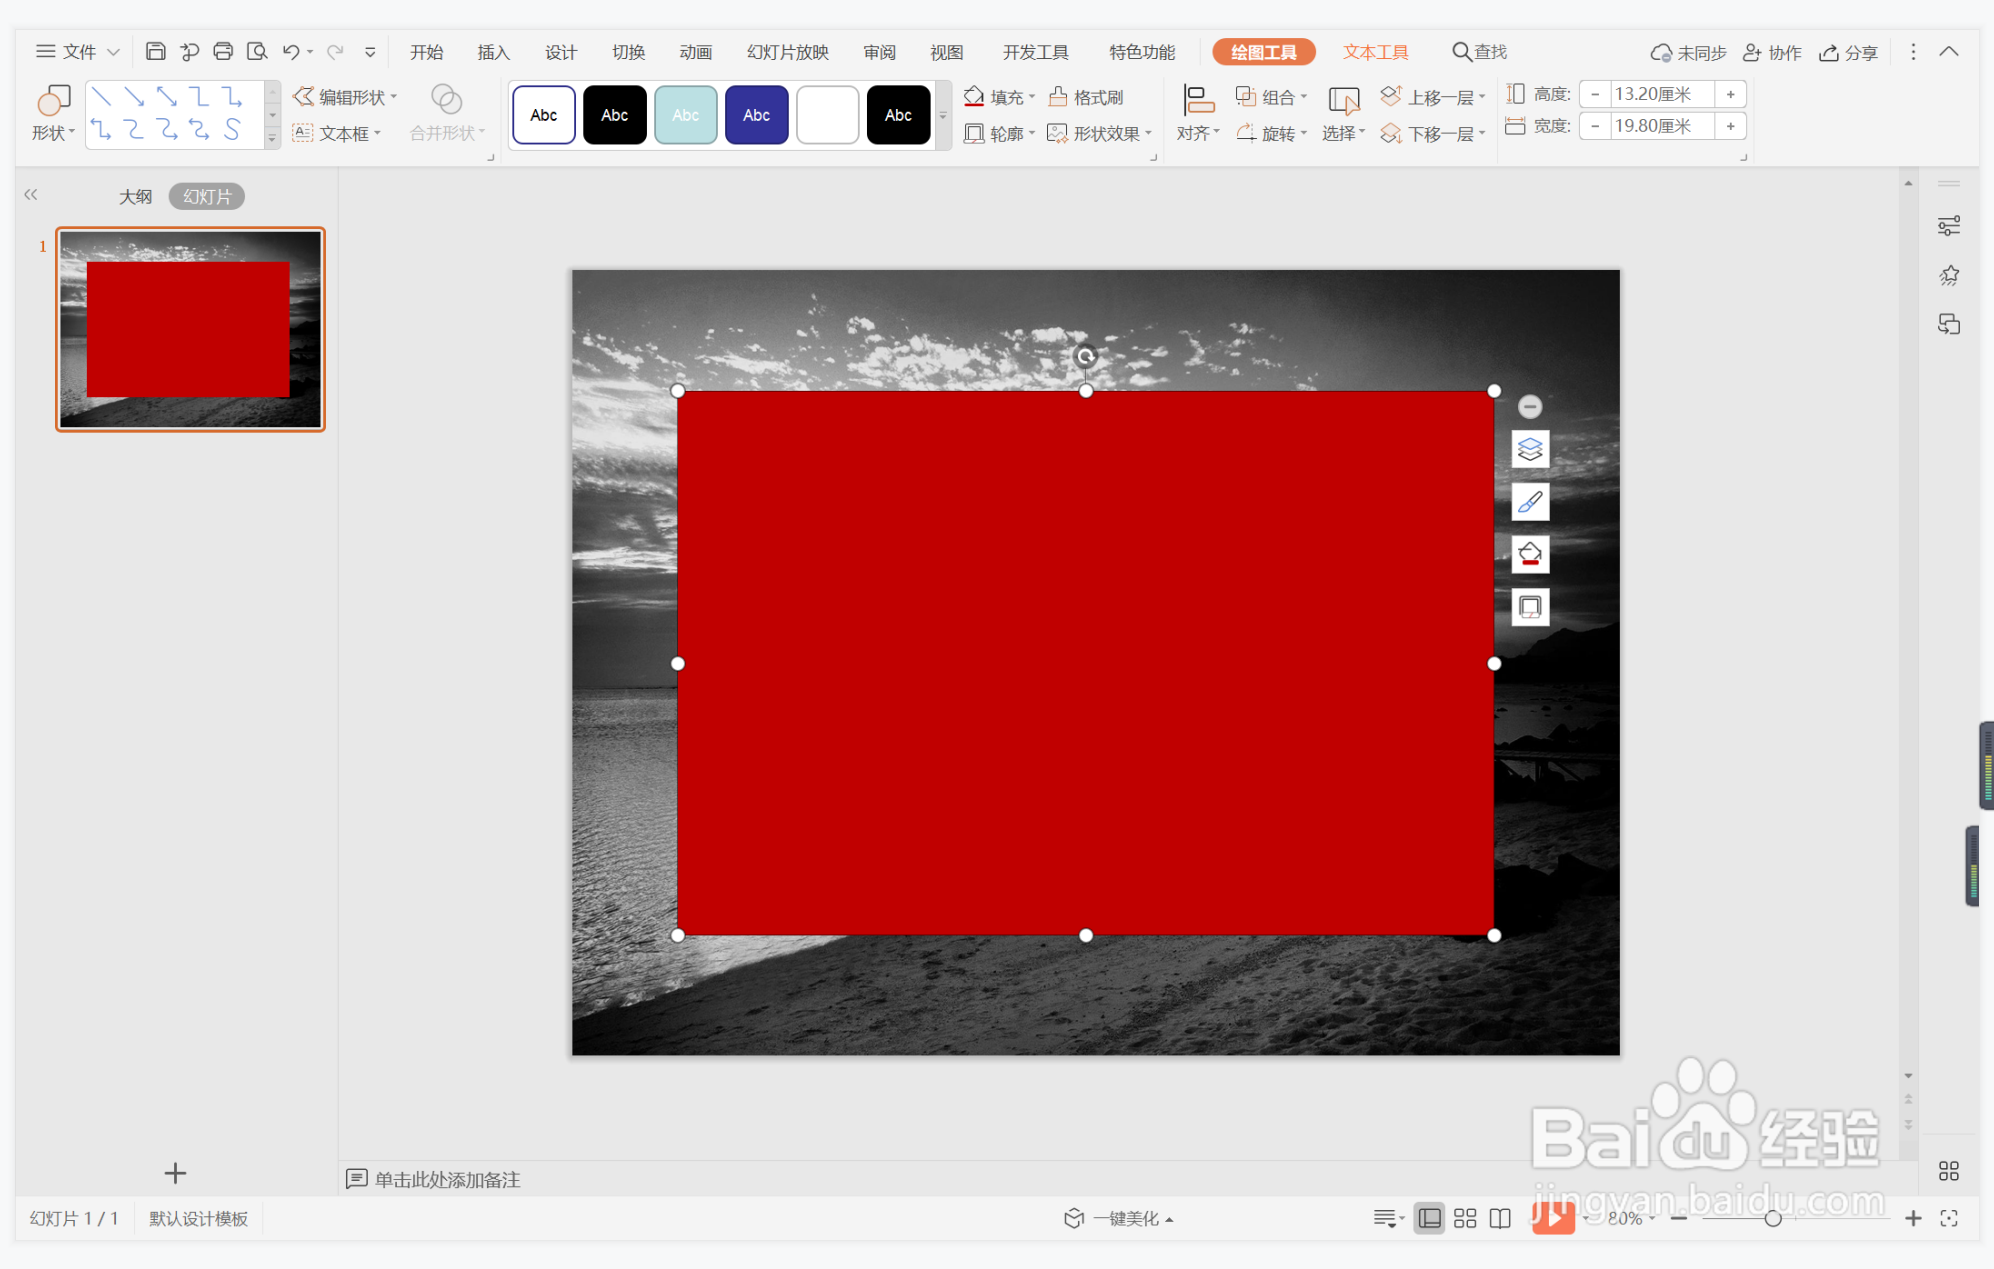Click the floating fill bucket icon
Screen dimensions: 1994x1269
[1530, 554]
